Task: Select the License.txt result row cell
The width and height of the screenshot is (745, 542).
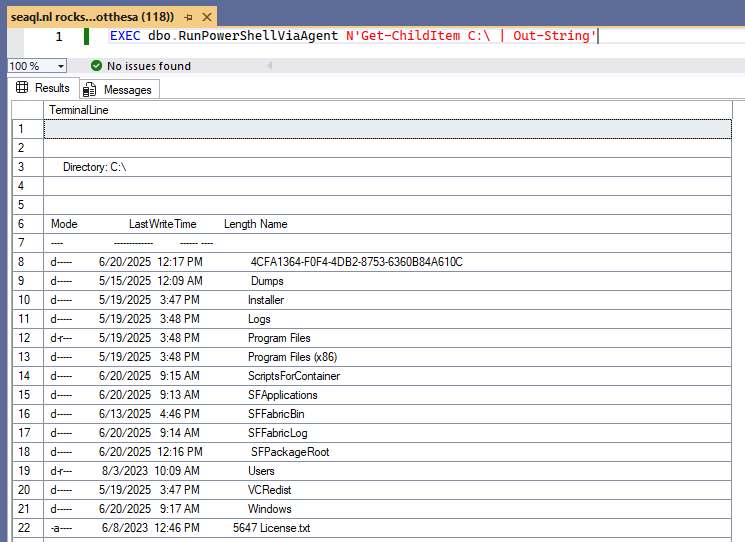Action: tap(388, 528)
